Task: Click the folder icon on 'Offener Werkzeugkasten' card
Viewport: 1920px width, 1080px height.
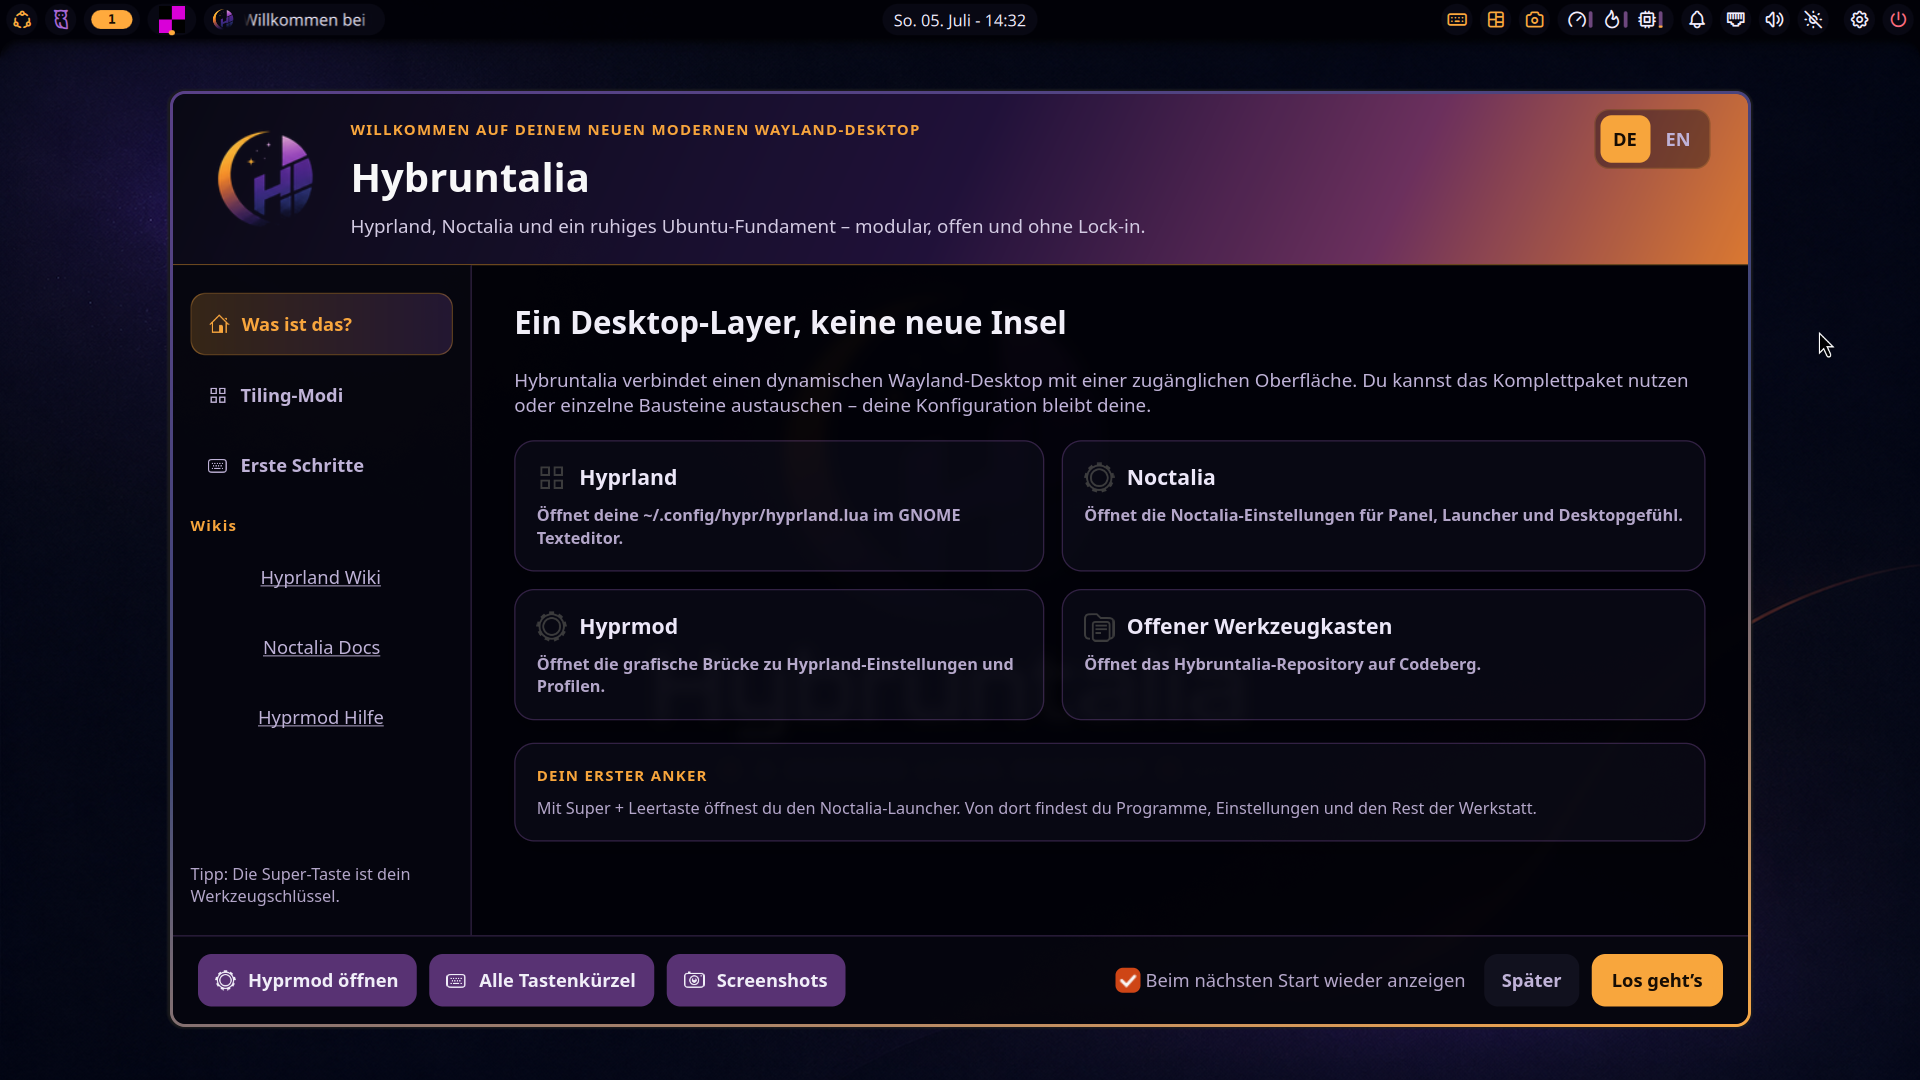Action: [x=1099, y=627]
